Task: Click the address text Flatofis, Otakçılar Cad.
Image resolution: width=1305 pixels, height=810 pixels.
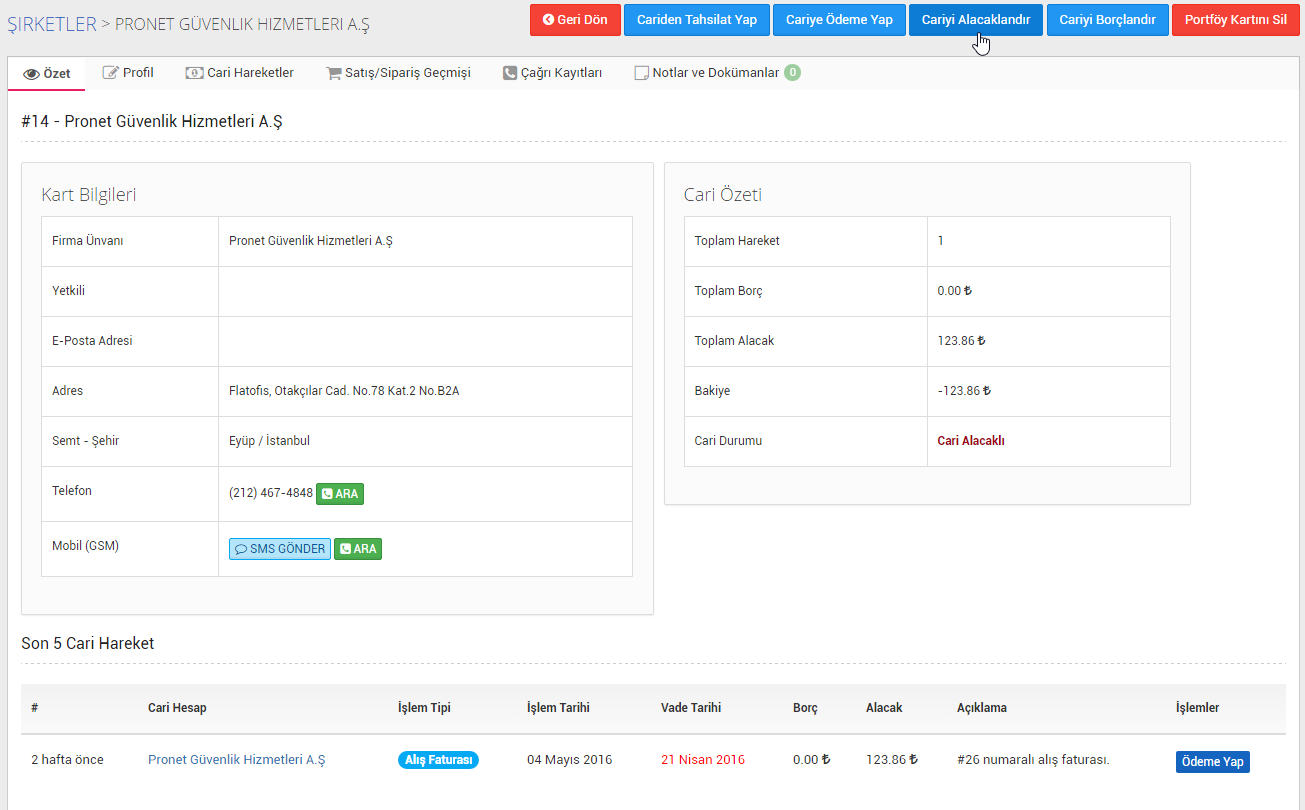Action: pos(344,391)
